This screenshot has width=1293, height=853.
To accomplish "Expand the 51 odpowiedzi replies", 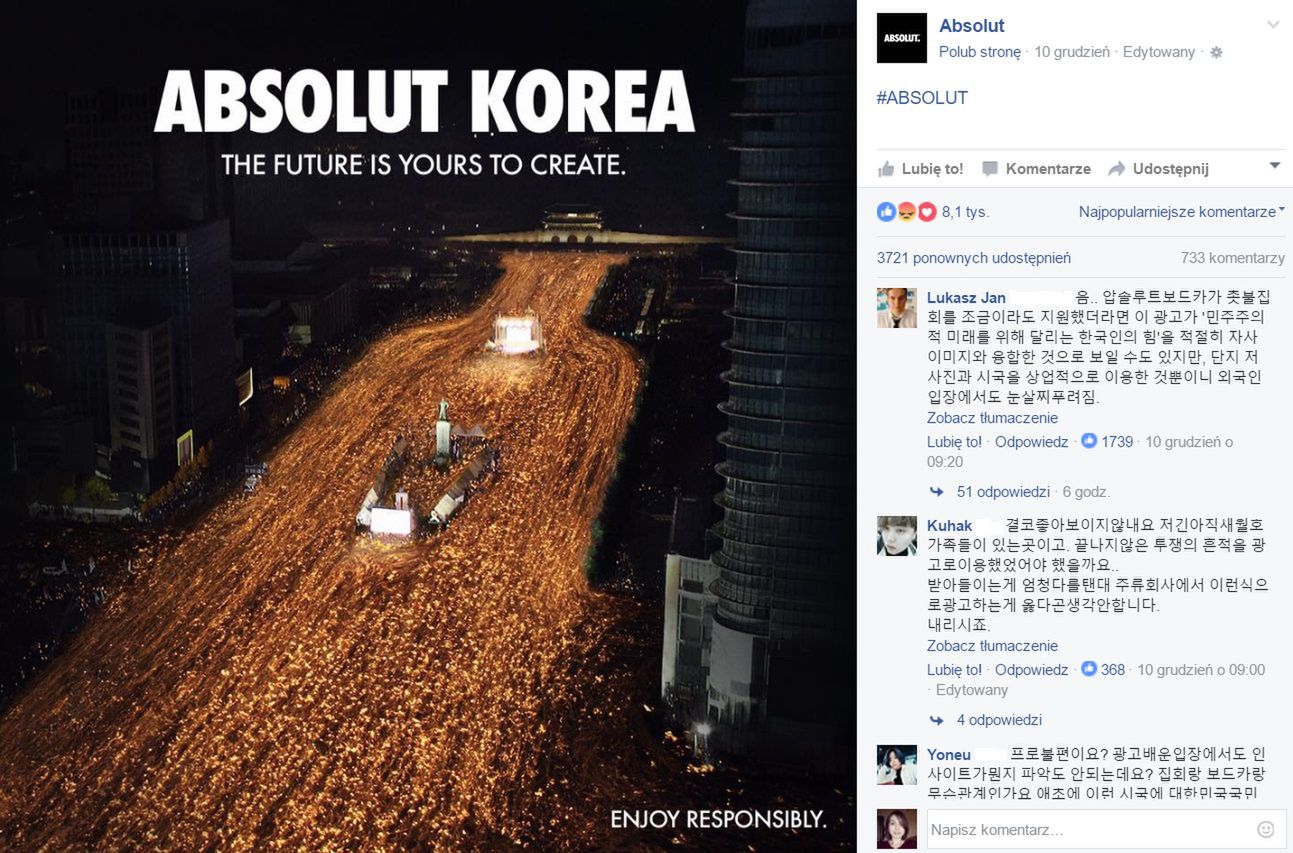I will pyautogui.click(x=1003, y=492).
